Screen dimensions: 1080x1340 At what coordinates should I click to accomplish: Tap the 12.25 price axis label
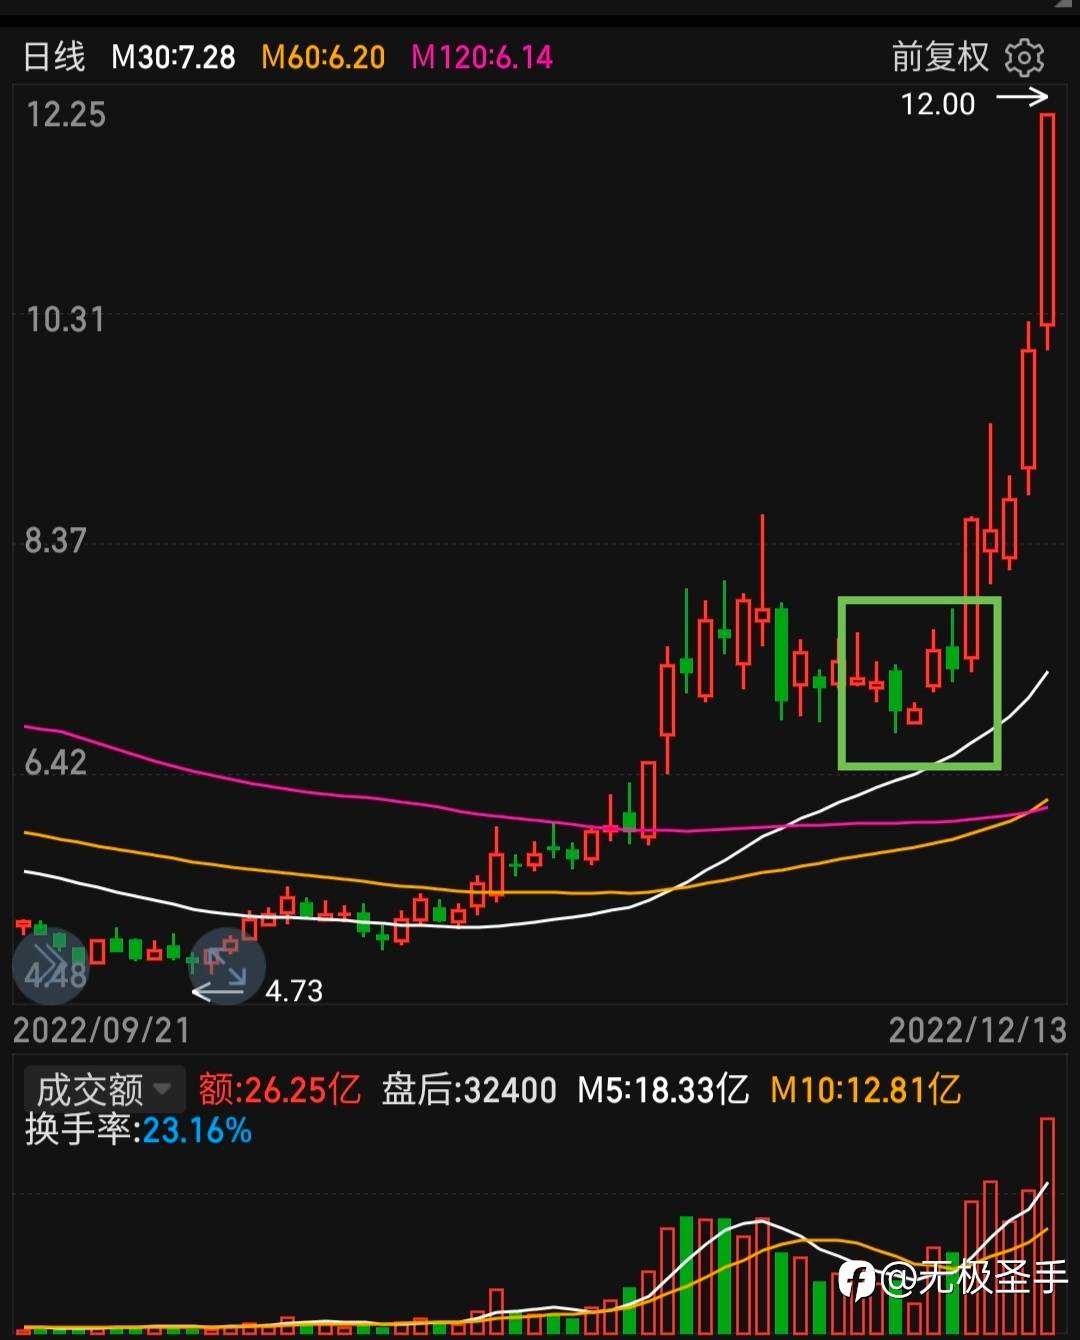tap(66, 115)
